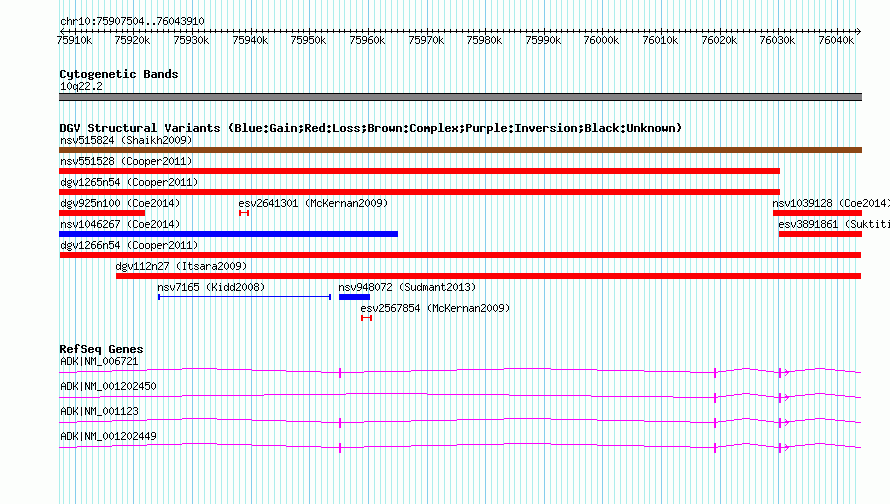Click the 75980k ruler position label

[484, 40]
